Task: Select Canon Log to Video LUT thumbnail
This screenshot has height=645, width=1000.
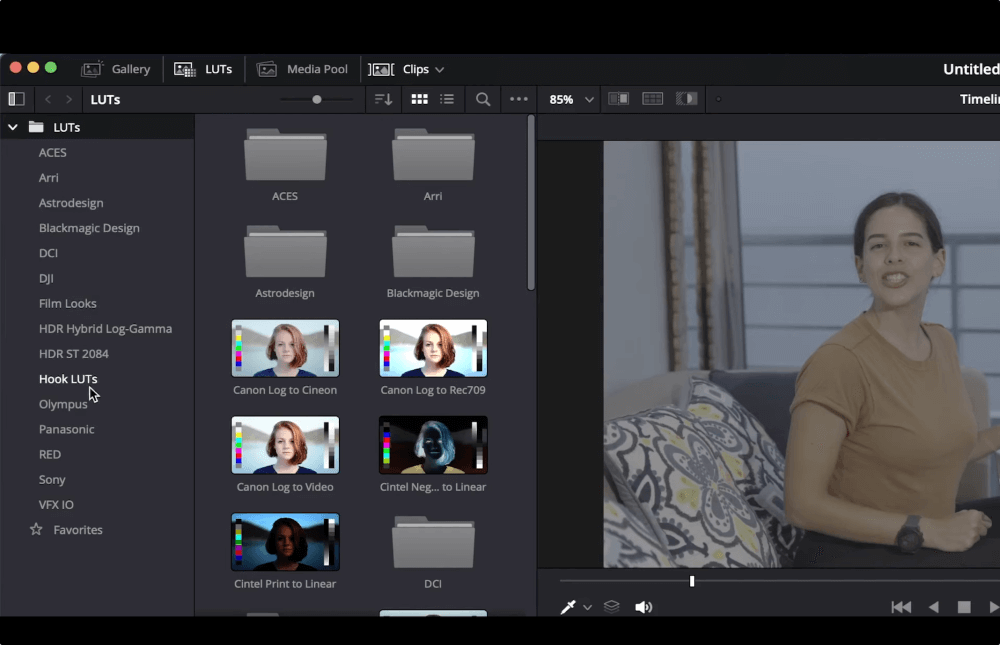Action: (285, 445)
